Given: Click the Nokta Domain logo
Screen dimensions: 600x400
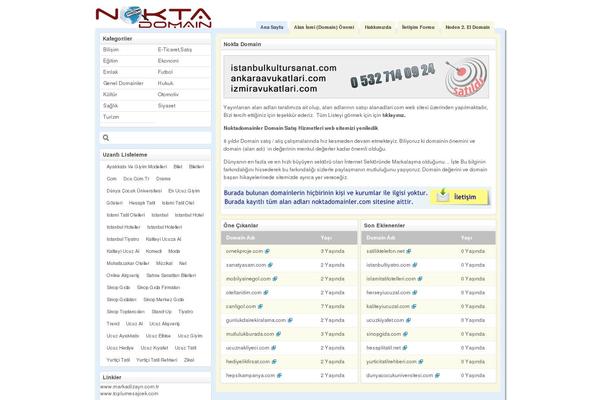Looking at the screenshot, I should (x=153, y=18).
